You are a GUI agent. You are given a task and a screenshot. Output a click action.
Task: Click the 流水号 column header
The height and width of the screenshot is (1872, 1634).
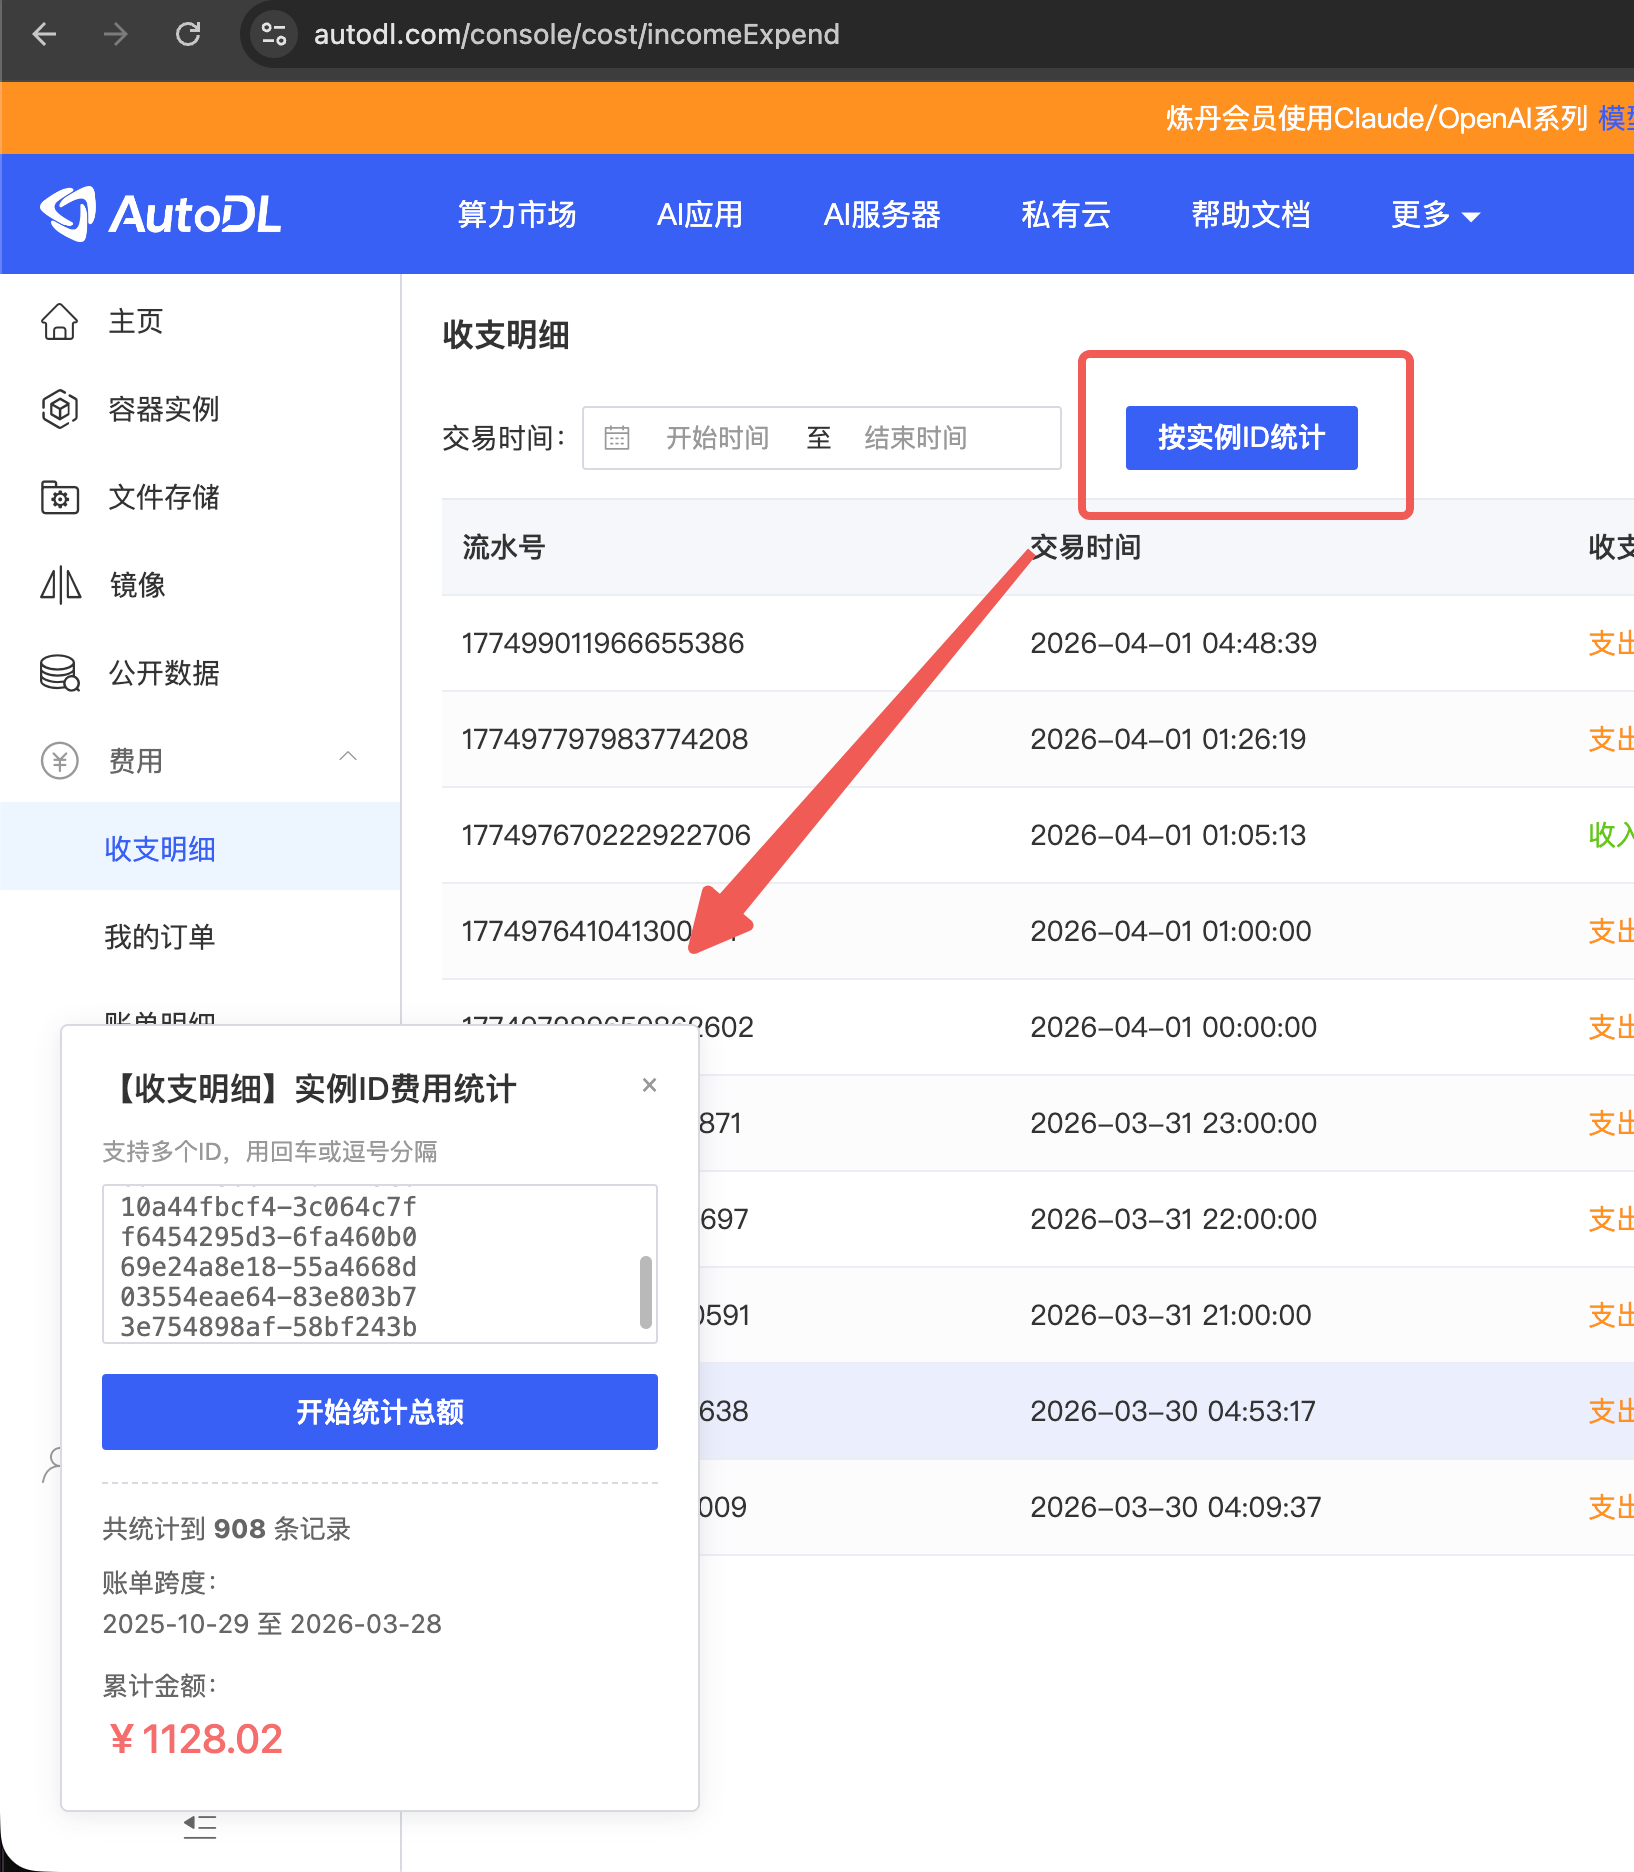click(x=504, y=547)
